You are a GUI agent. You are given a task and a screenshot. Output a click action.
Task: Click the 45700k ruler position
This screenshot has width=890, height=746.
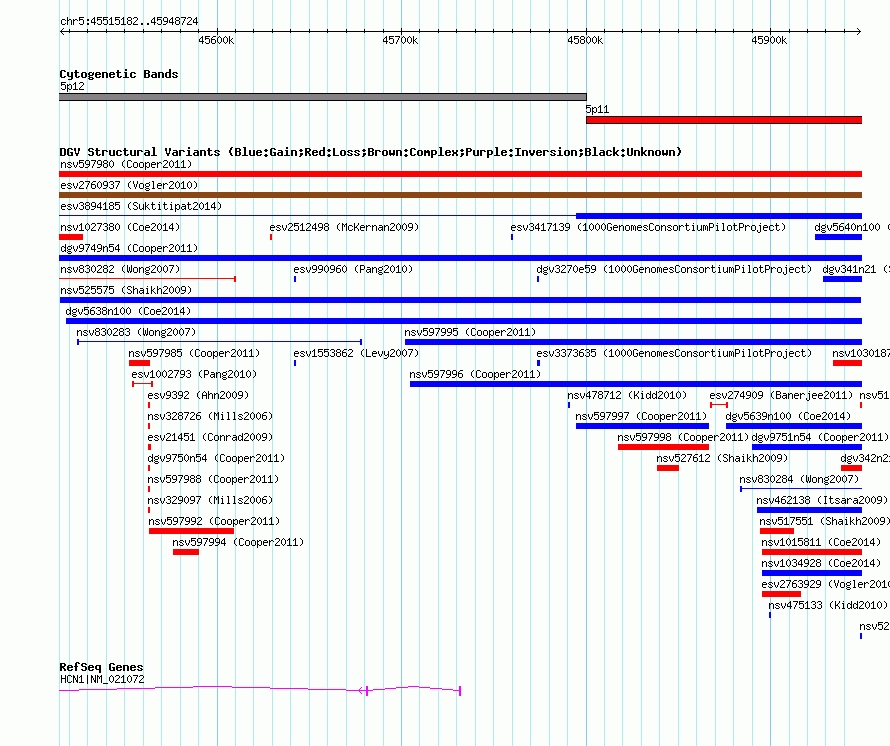tap(400, 40)
